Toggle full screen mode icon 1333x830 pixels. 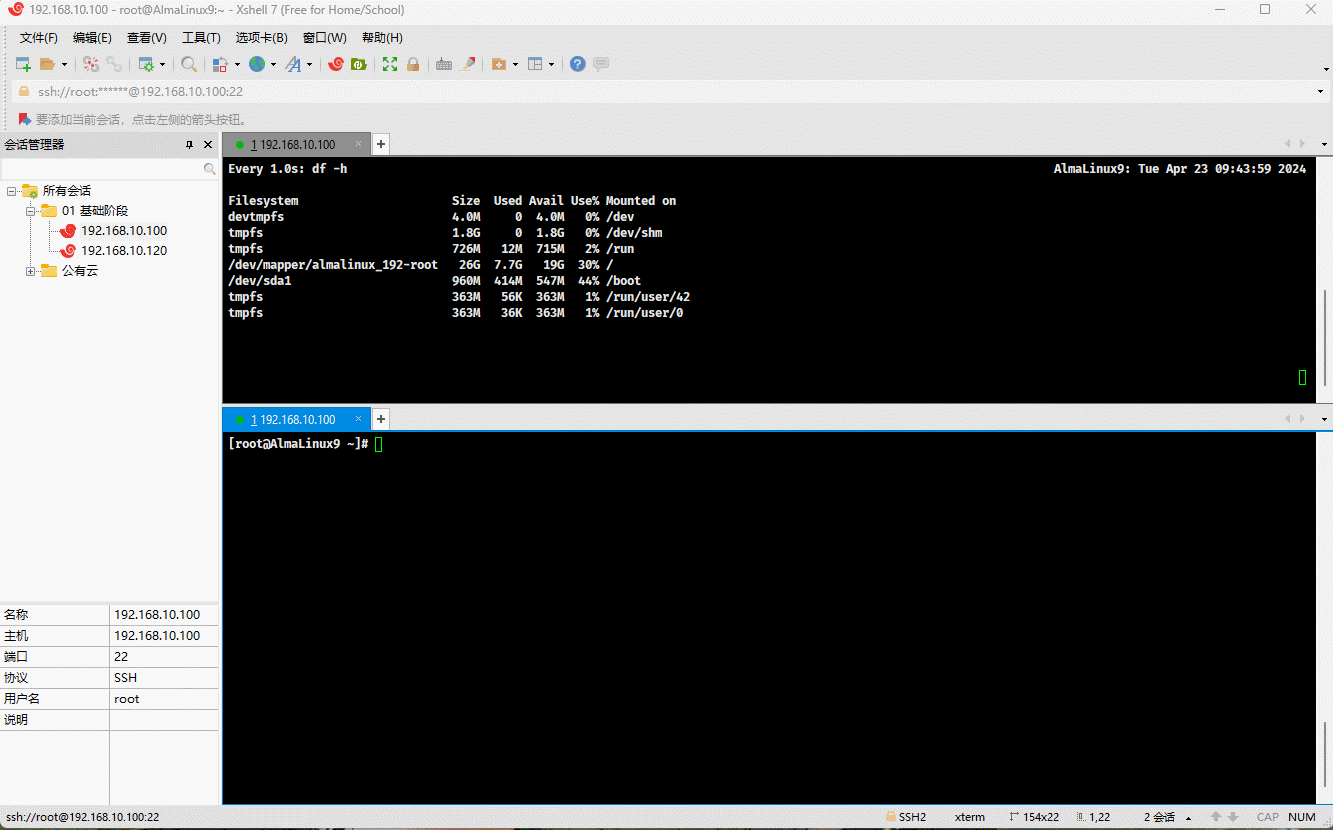click(x=390, y=64)
